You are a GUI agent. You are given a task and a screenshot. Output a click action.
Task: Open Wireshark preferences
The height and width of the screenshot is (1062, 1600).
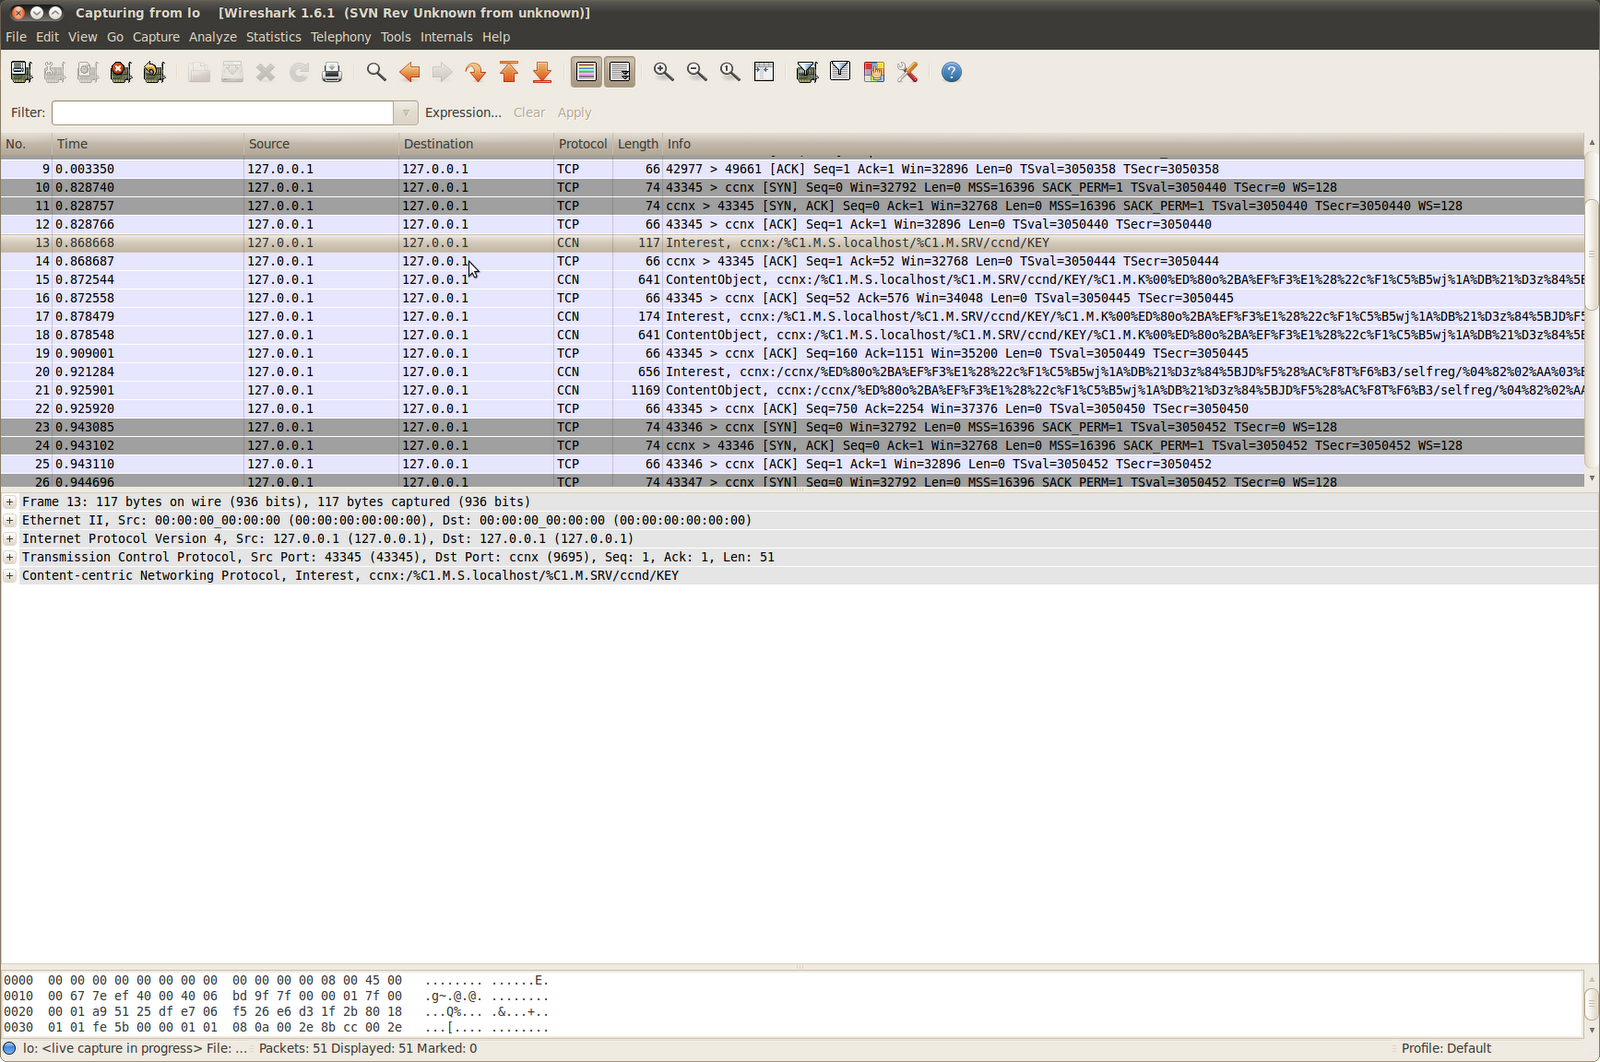(x=907, y=71)
